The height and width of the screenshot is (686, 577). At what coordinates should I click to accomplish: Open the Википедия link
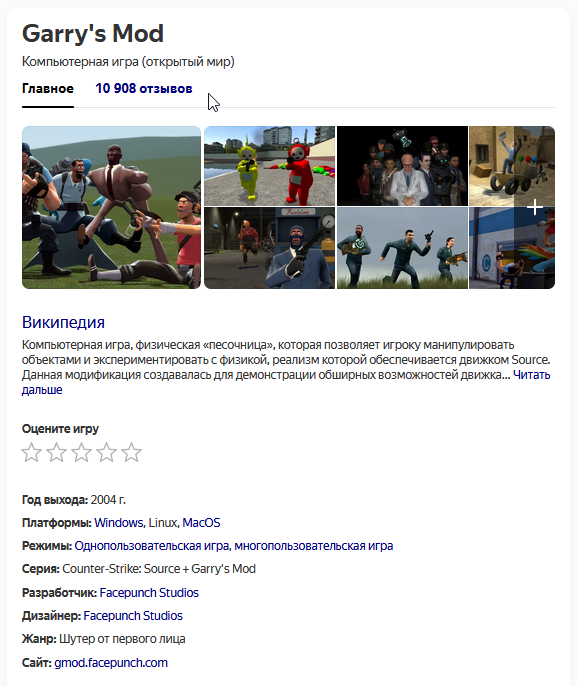tap(63, 322)
